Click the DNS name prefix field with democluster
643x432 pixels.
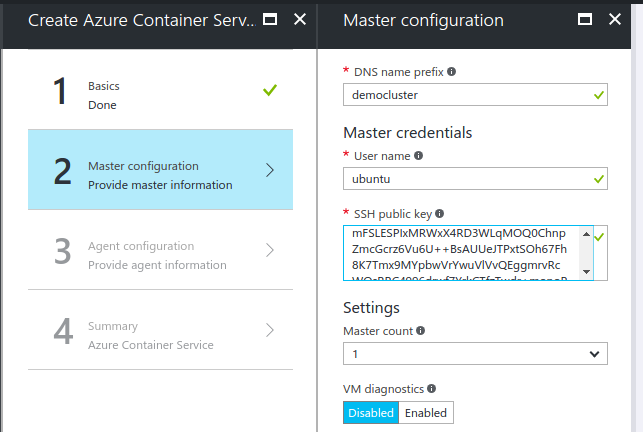(x=475, y=95)
